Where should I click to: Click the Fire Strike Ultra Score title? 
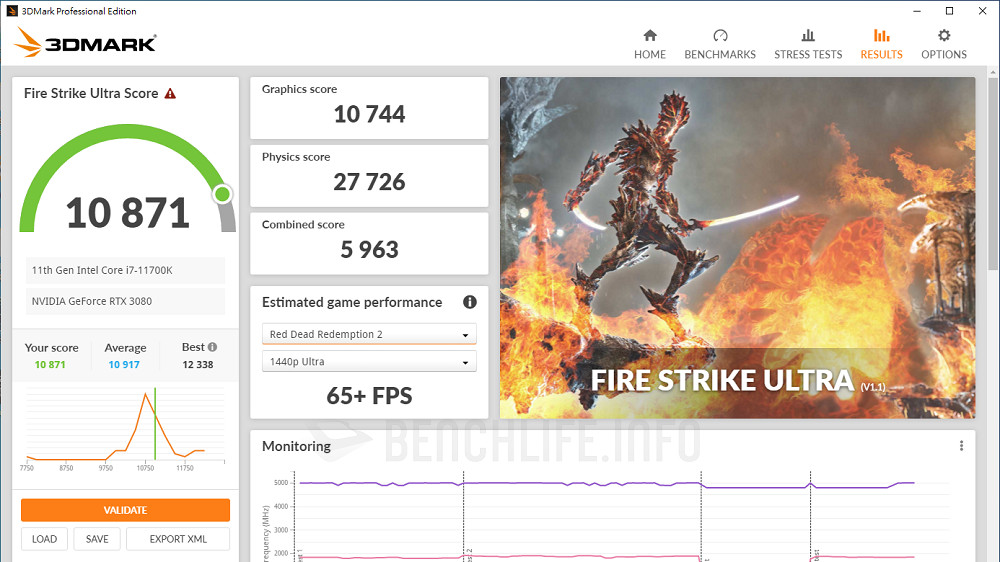pos(91,94)
